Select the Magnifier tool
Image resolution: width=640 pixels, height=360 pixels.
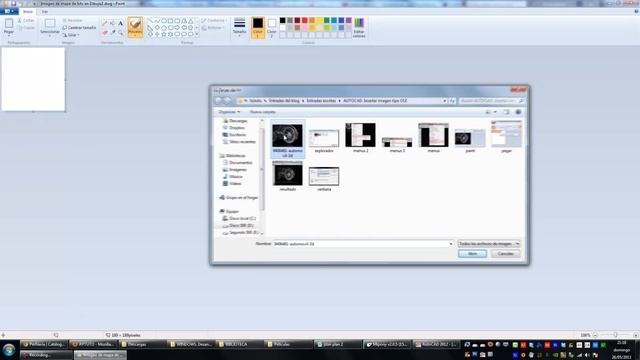[x=120, y=32]
